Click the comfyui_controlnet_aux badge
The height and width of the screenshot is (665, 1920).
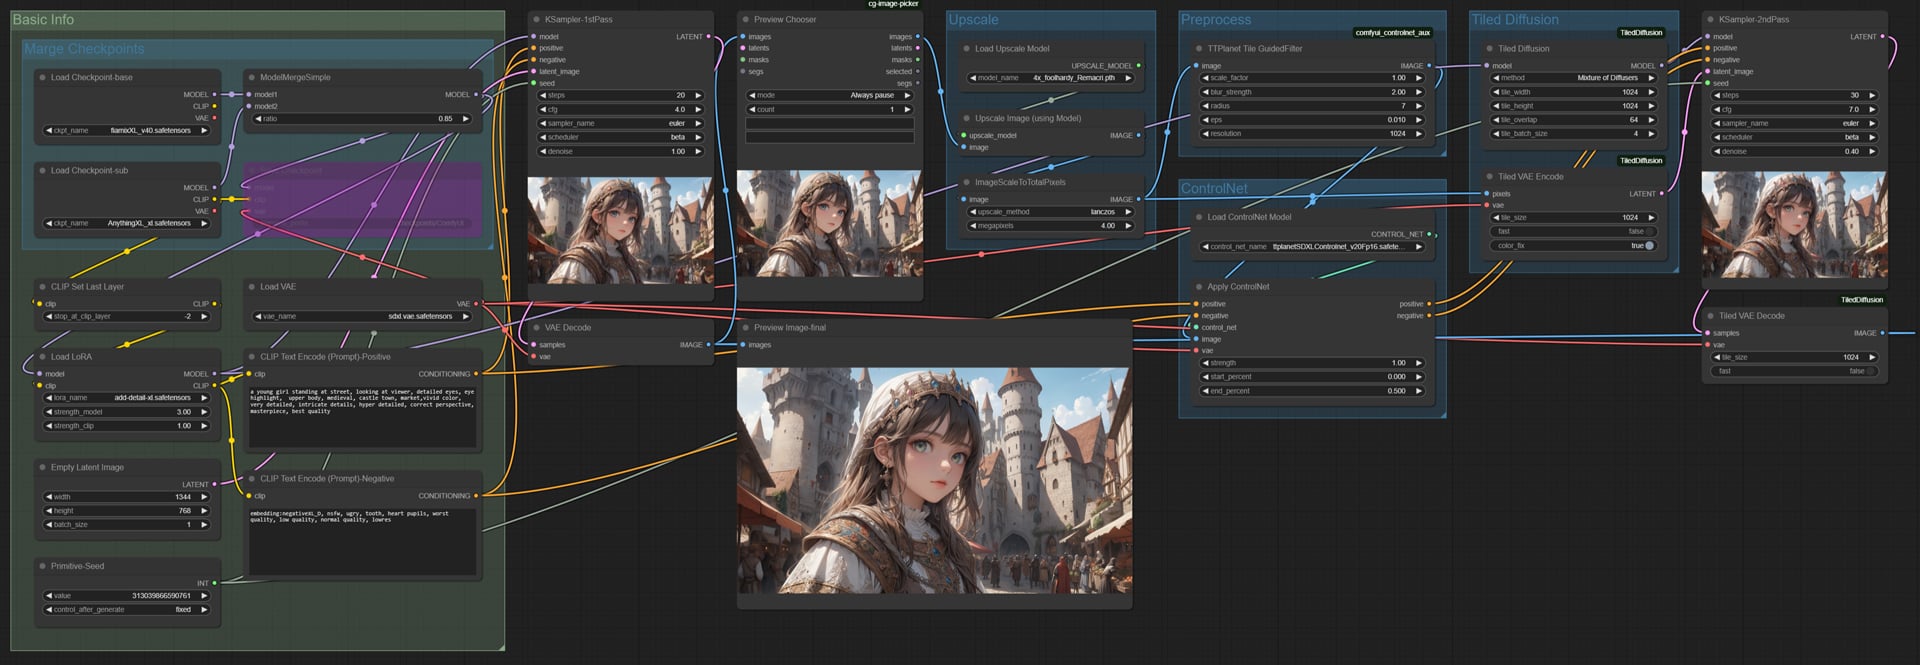pos(1392,32)
